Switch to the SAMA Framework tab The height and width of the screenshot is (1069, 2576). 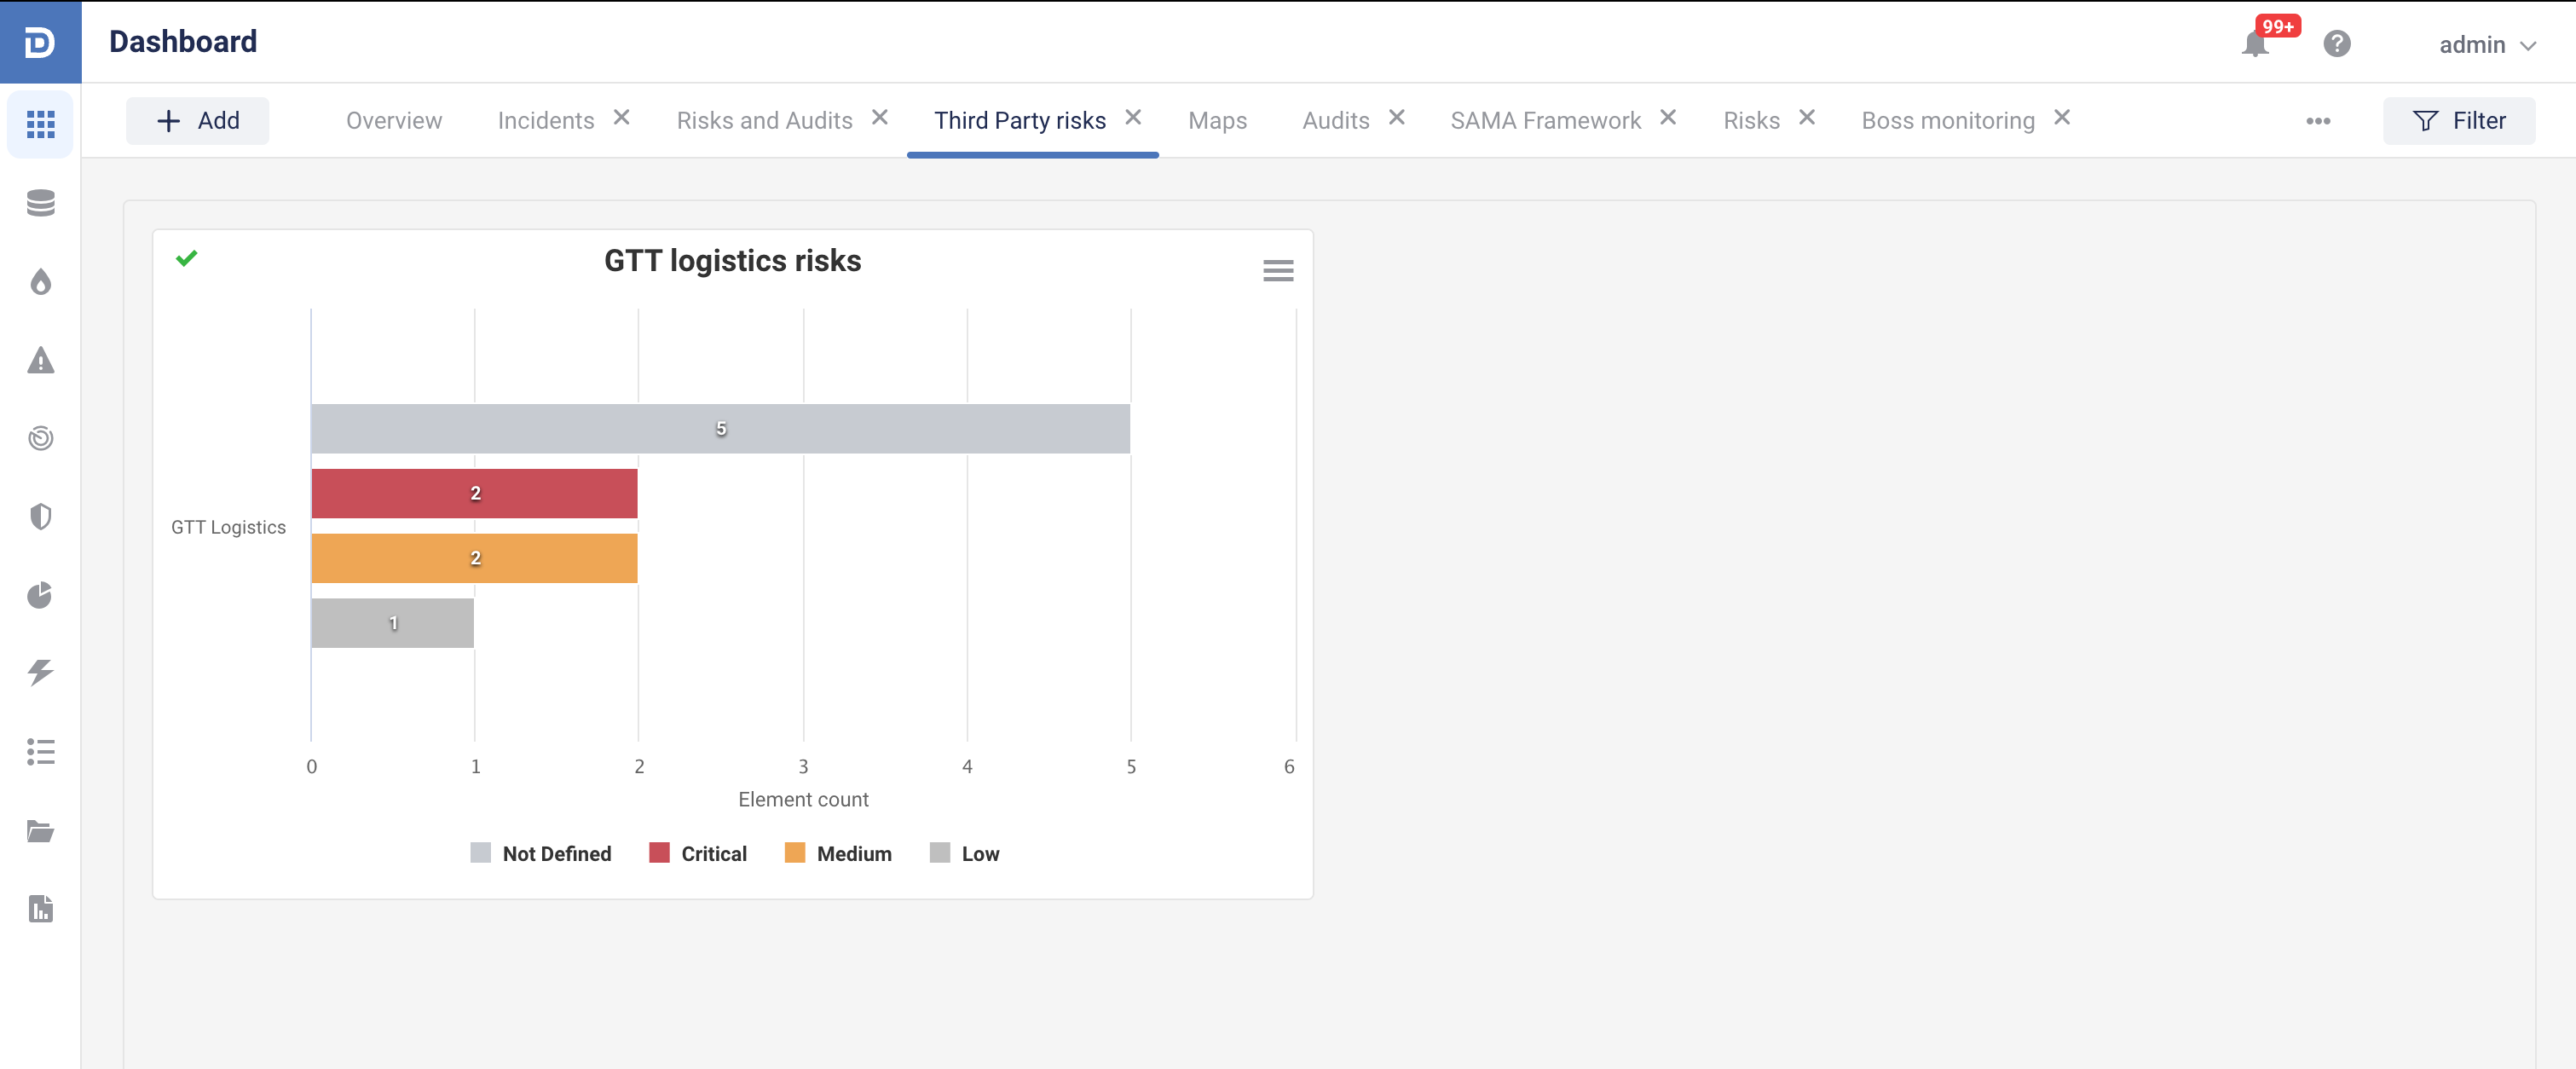pos(1545,121)
